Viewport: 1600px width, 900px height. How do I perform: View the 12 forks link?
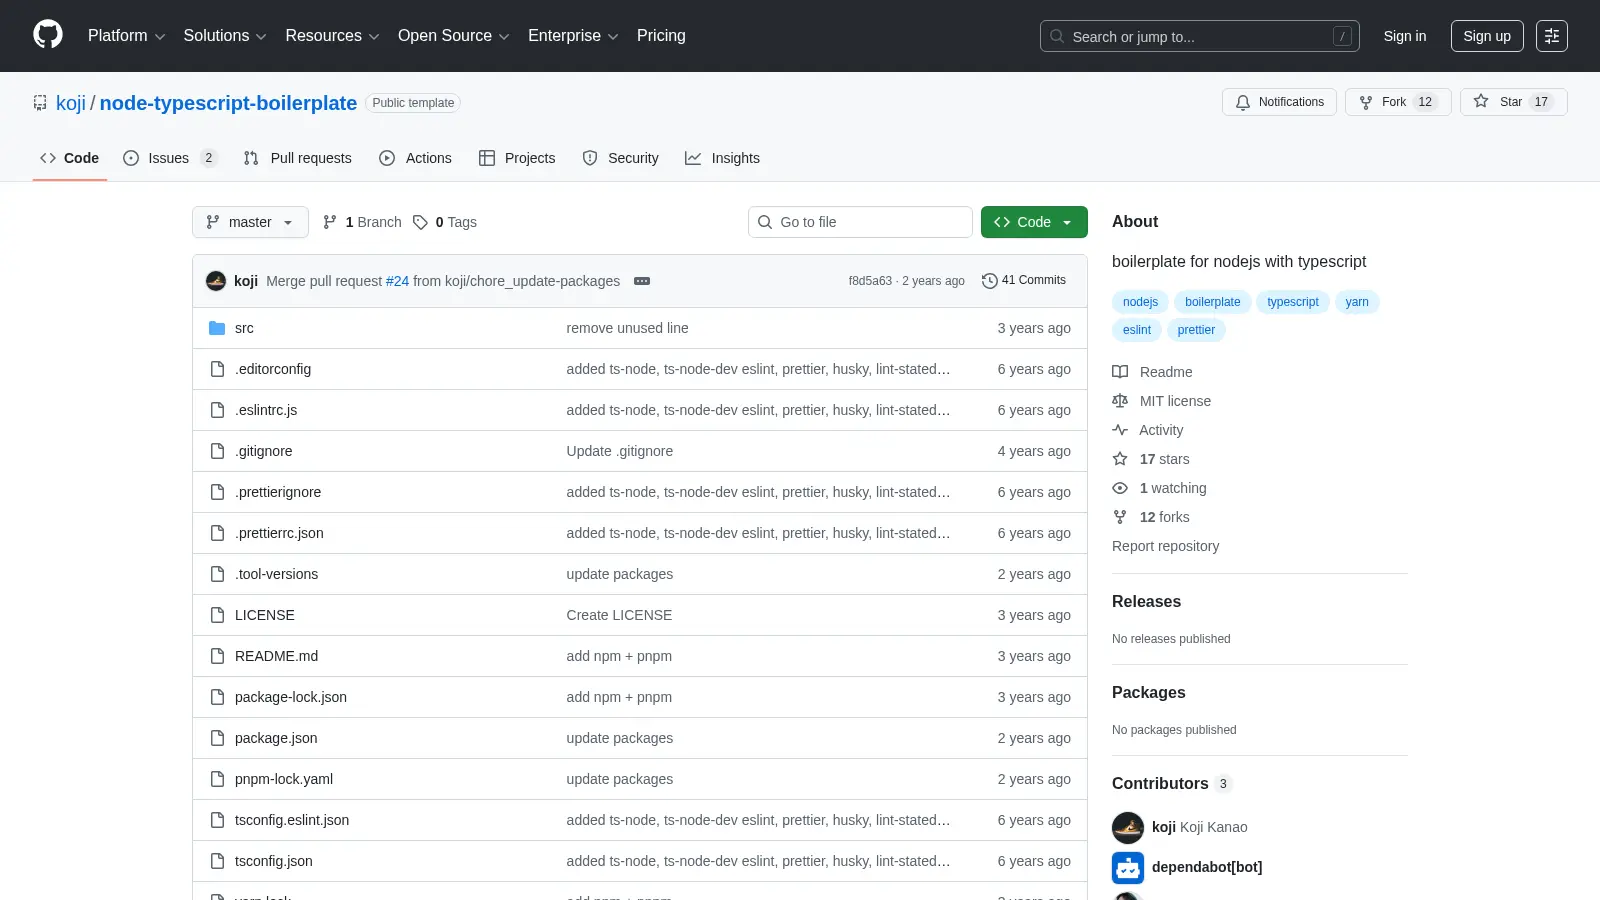click(x=1151, y=517)
